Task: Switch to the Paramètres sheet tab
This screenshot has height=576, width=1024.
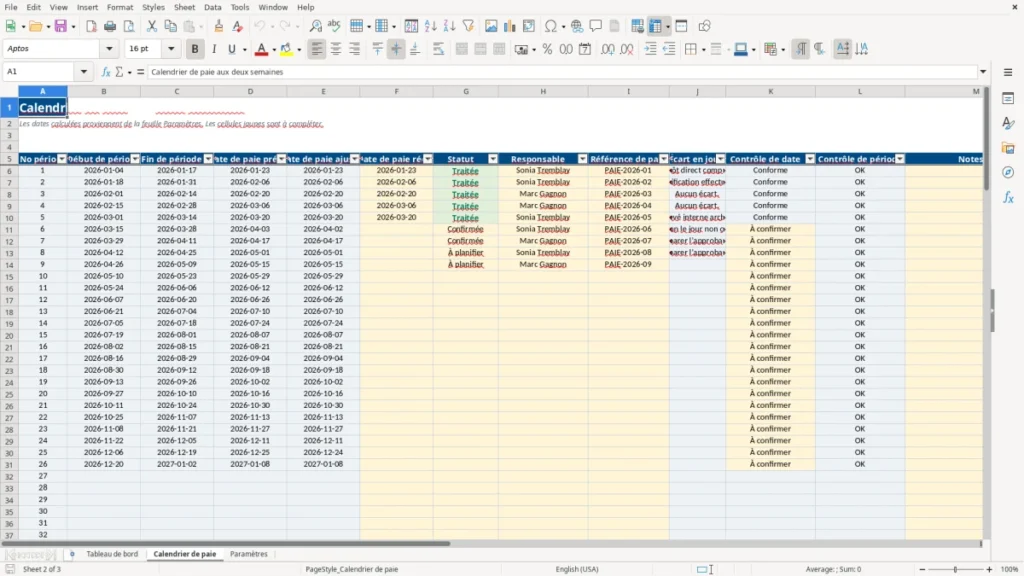Action: click(249, 554)
